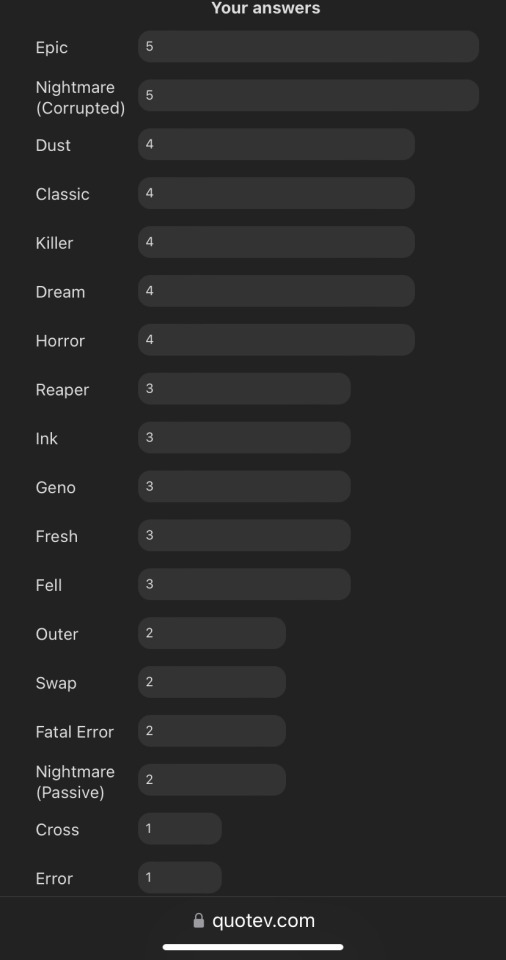Tap the Ink result label
506x960 pixels.
click(x=47, y=438)
